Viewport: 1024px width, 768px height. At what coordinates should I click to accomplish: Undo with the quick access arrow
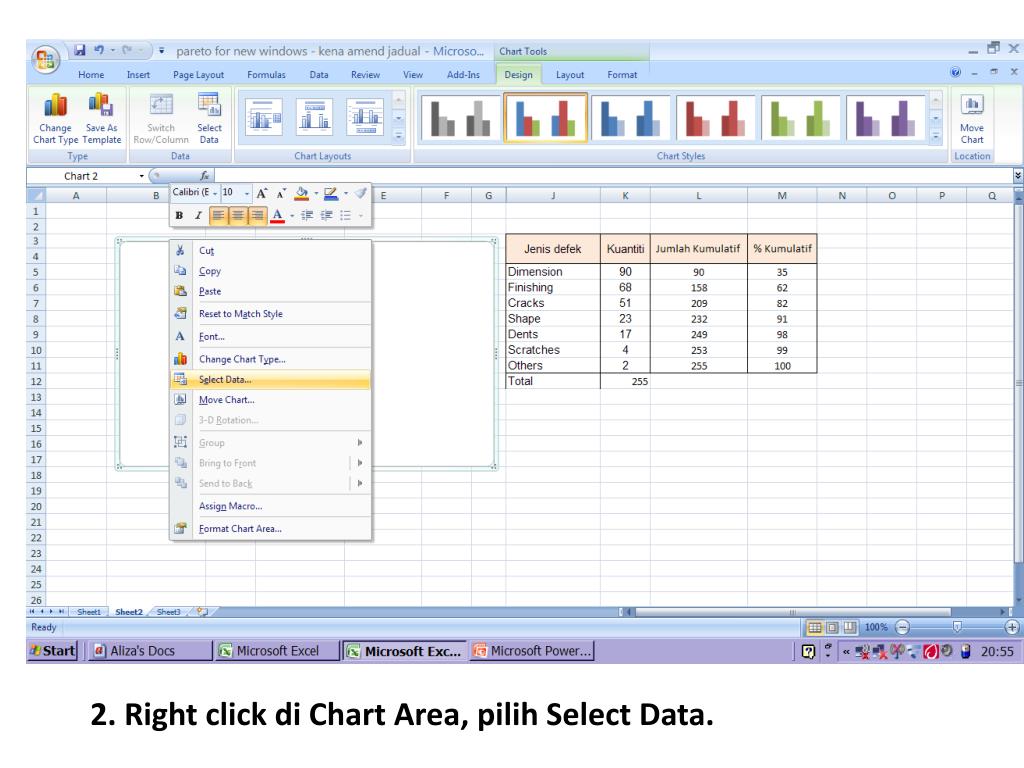tap(99, 50)
